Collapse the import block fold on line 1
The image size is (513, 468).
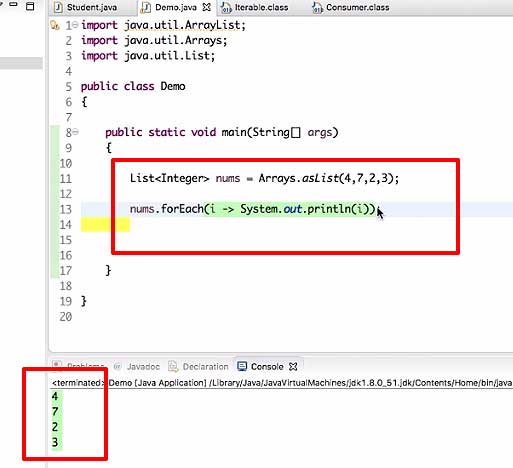[76, 24]
